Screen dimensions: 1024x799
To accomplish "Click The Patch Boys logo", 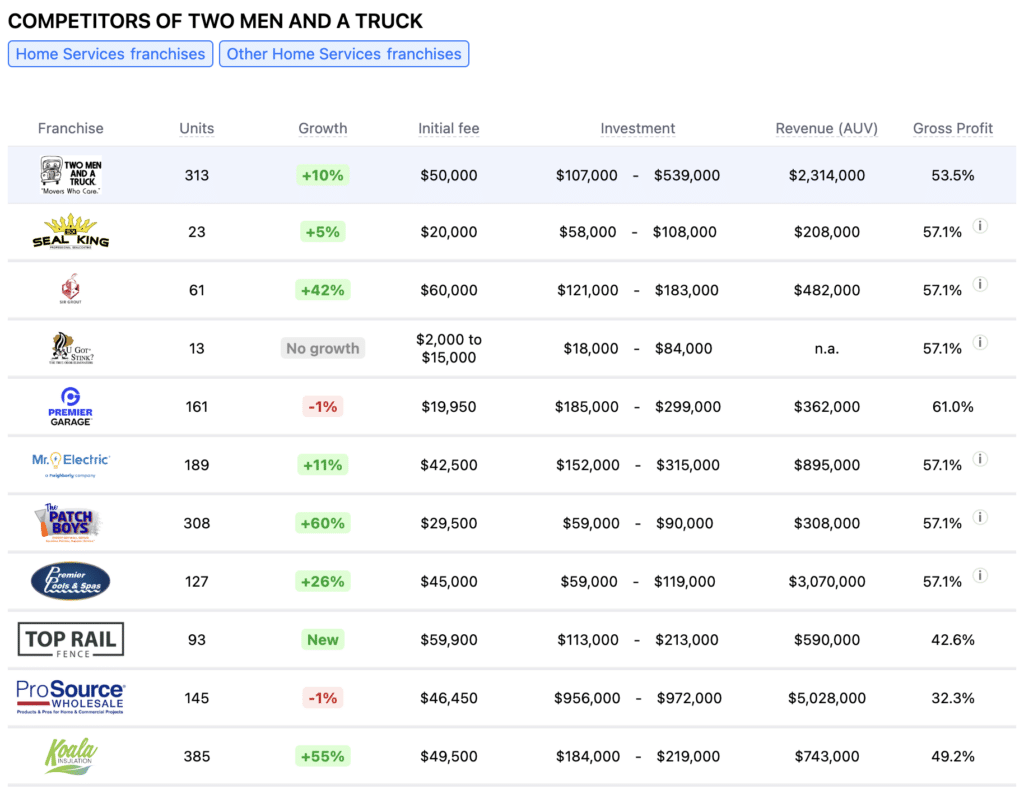I will click(69, 523).
